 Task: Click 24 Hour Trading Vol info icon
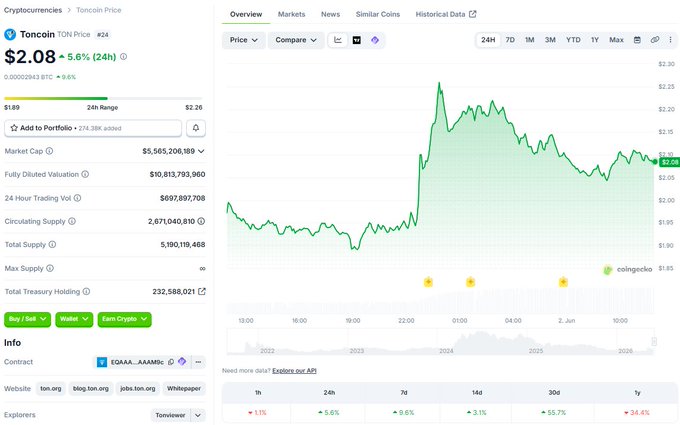(77, 198)
